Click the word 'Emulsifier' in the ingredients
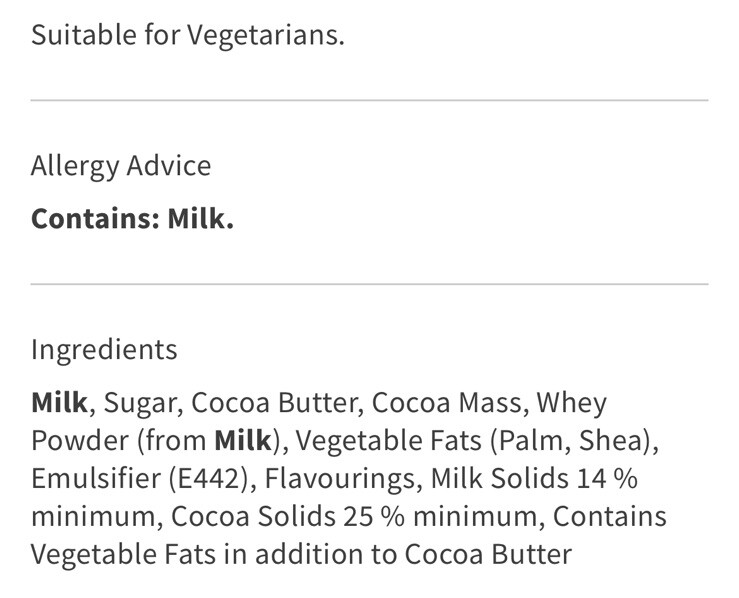 pos(96,478)
